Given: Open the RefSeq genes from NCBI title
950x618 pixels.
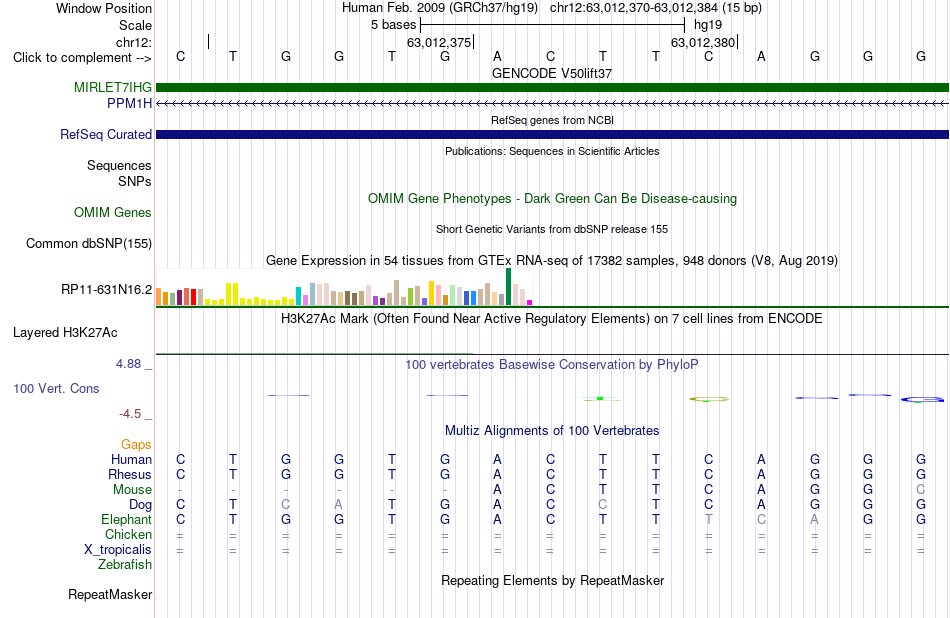Looking at the screenshot, I should click(x=552, y=120).
